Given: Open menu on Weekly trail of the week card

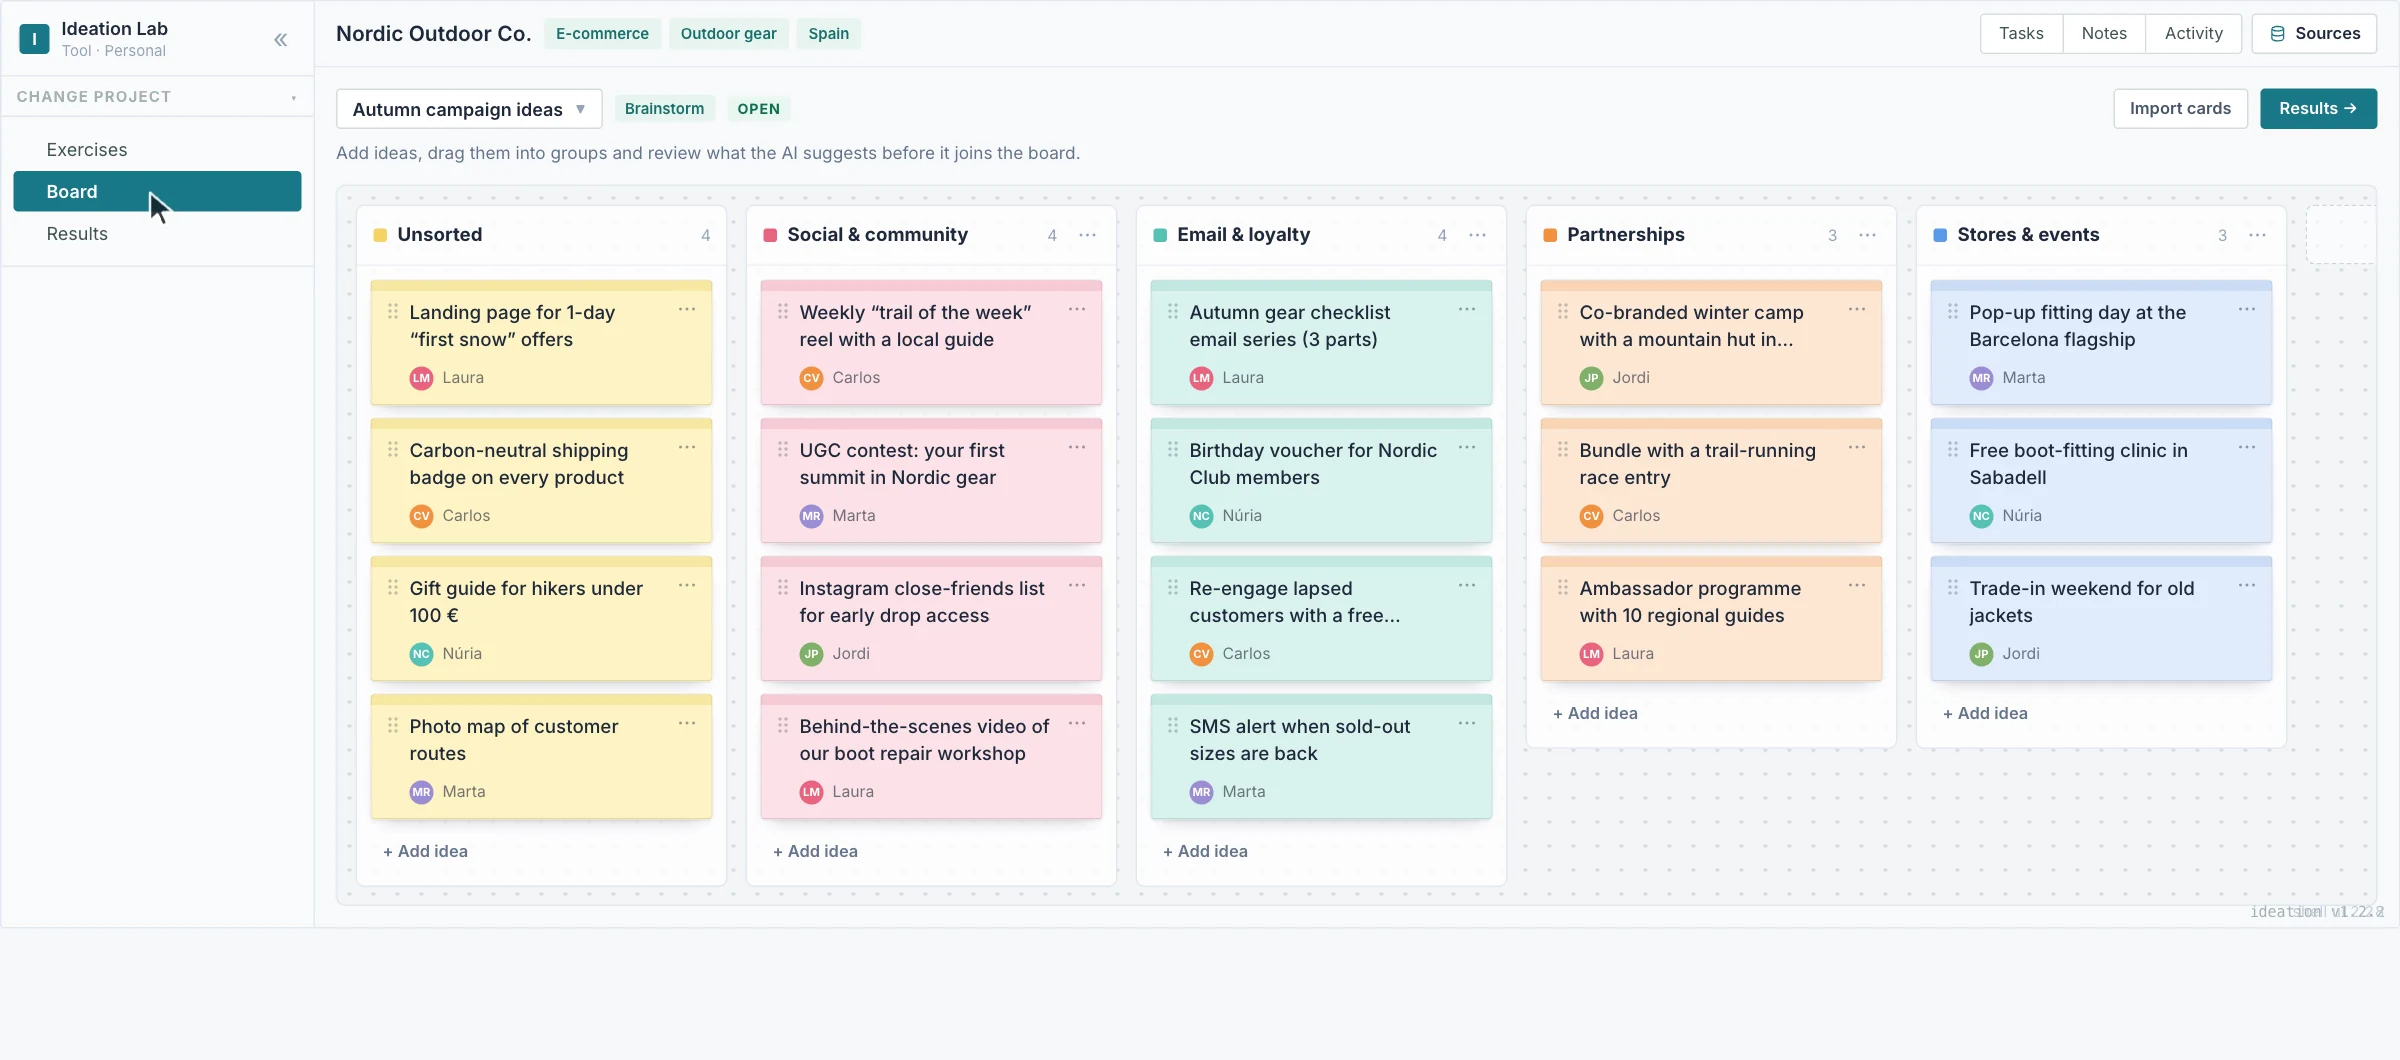Looking at the screenshot, I should pyautogui.click(x=1077, y=310).
